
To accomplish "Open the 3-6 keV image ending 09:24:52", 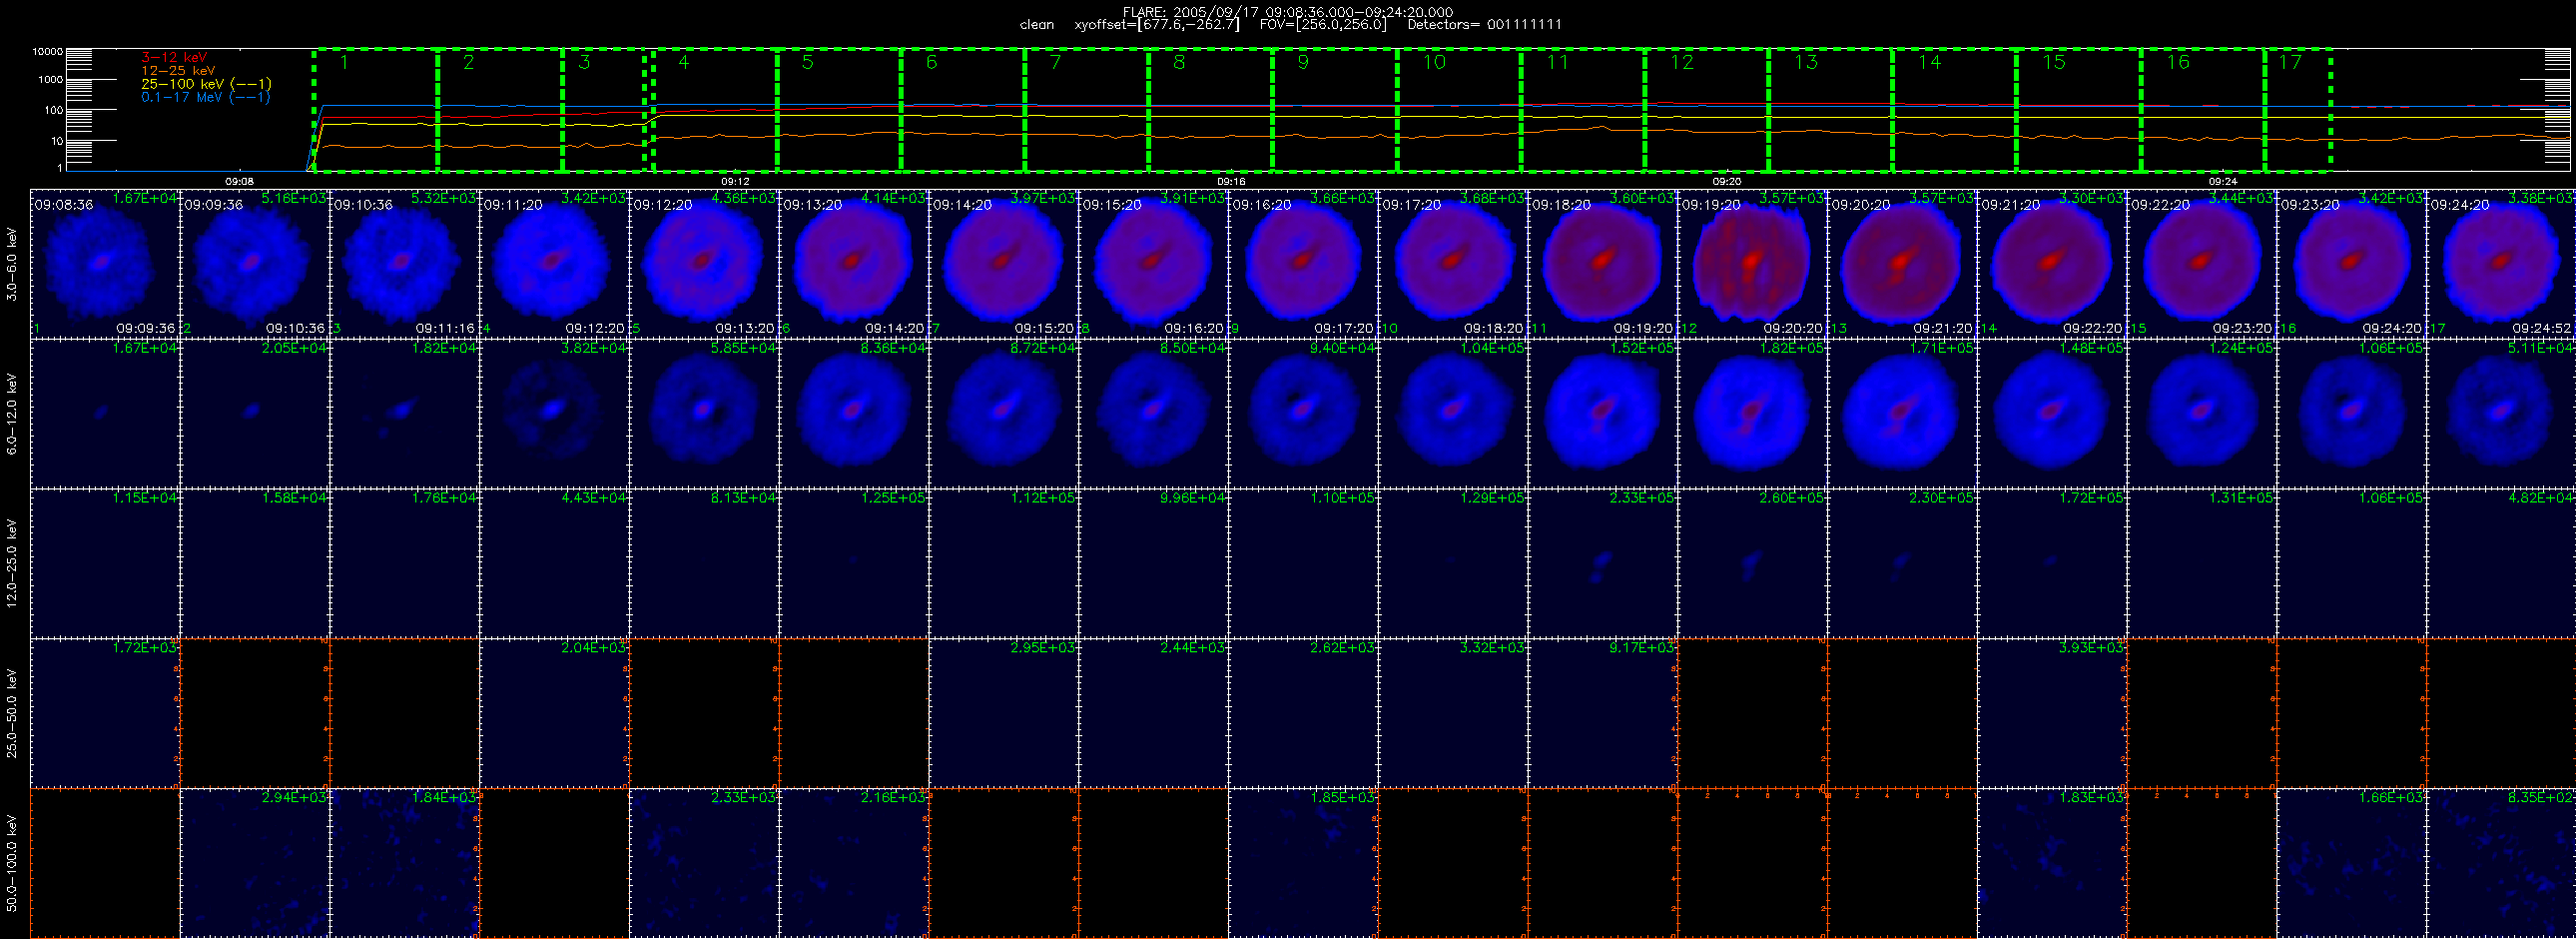I will [2502, 263].
